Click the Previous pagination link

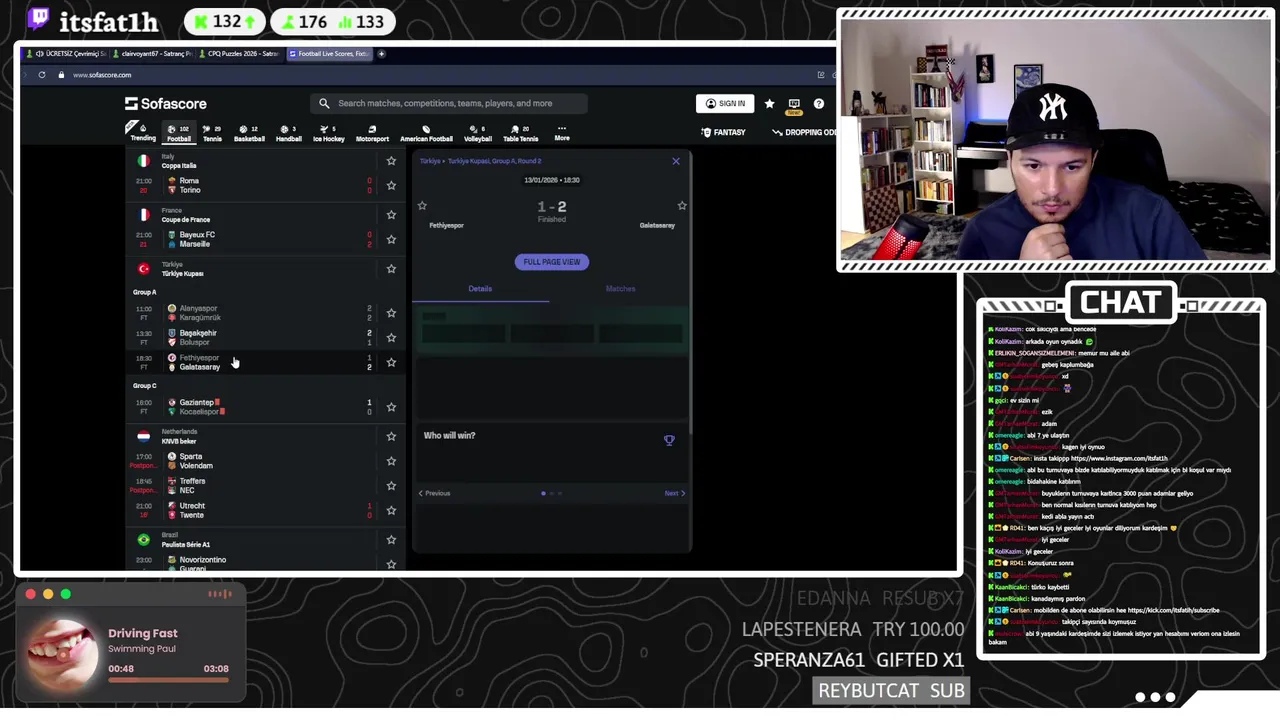434,493
